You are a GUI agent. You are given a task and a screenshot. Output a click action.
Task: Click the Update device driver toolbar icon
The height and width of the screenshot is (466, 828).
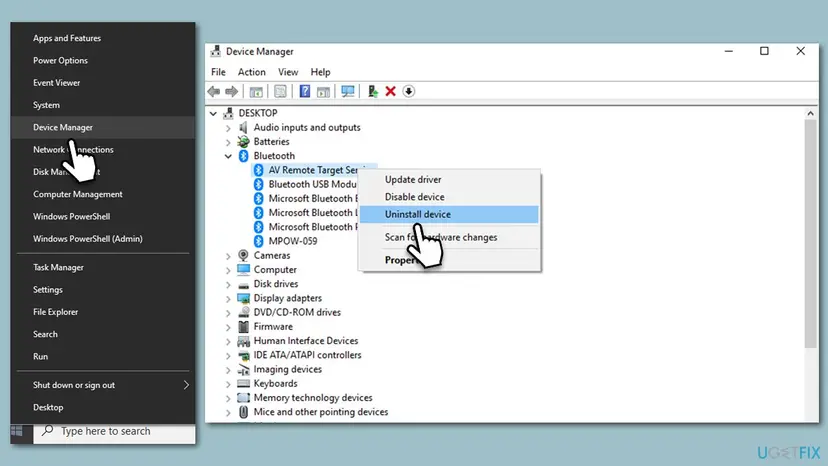point(373,91)
